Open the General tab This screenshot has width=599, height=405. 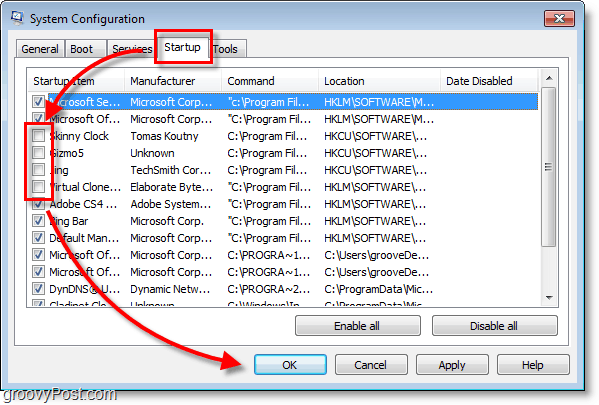click(40, 49)
